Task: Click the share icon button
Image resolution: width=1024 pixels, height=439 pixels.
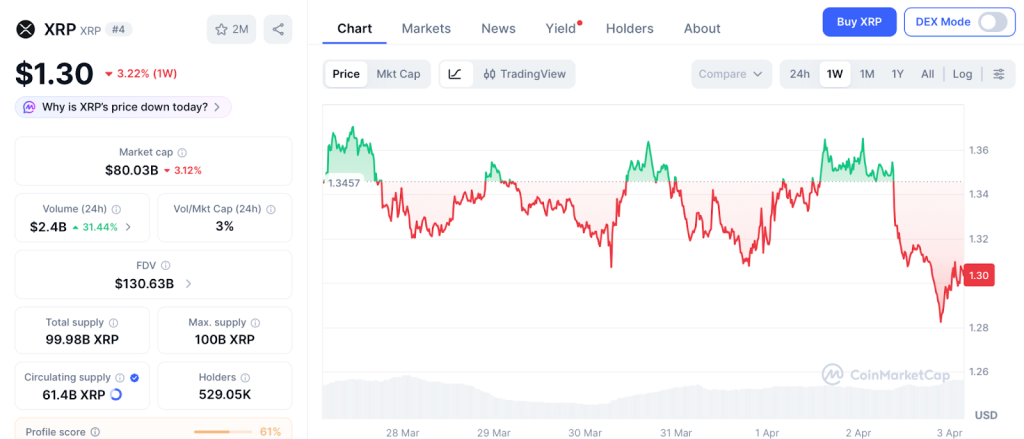Action: click(x=277, y=29)
